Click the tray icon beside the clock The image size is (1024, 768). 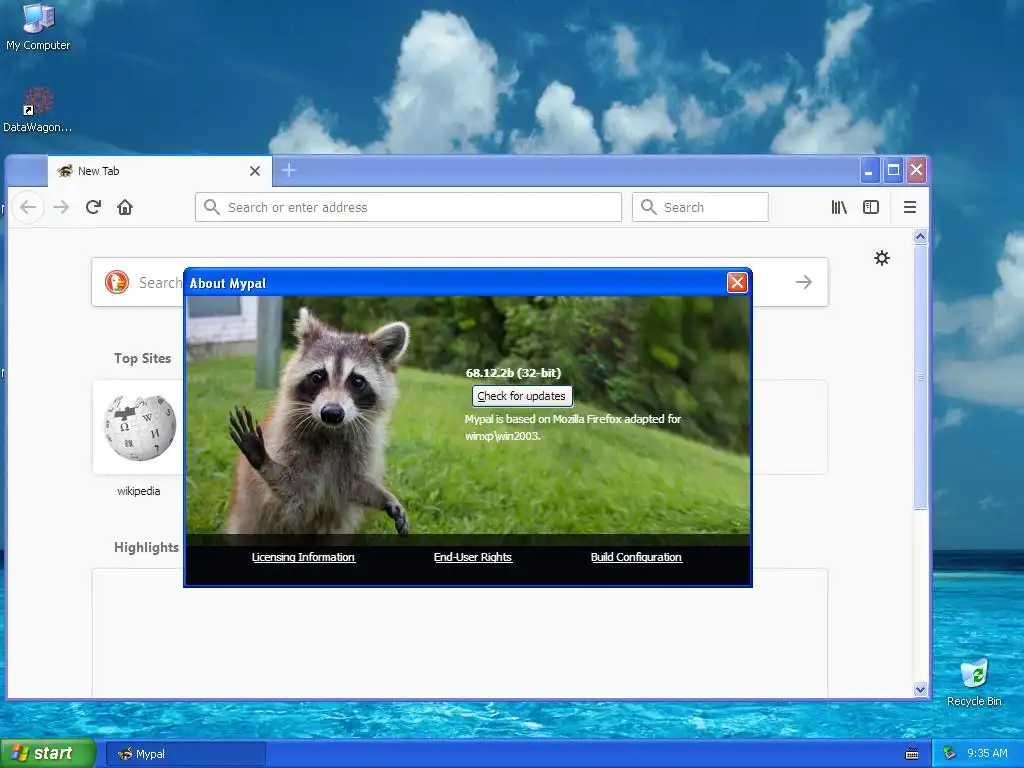949,753
